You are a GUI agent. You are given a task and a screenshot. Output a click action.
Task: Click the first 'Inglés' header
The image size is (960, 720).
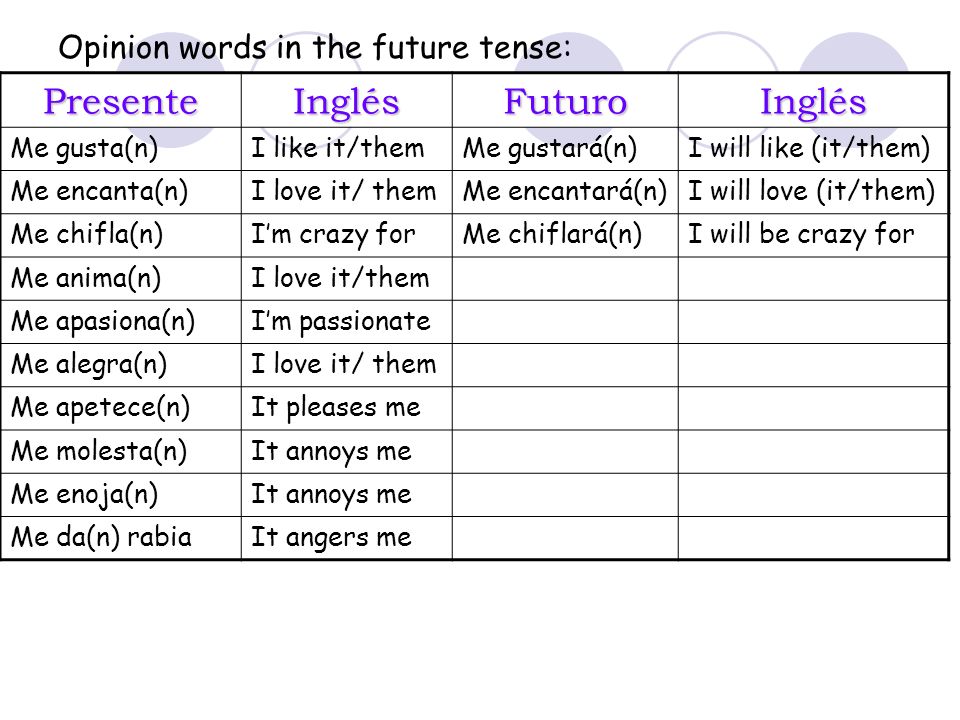pos(347,101)
